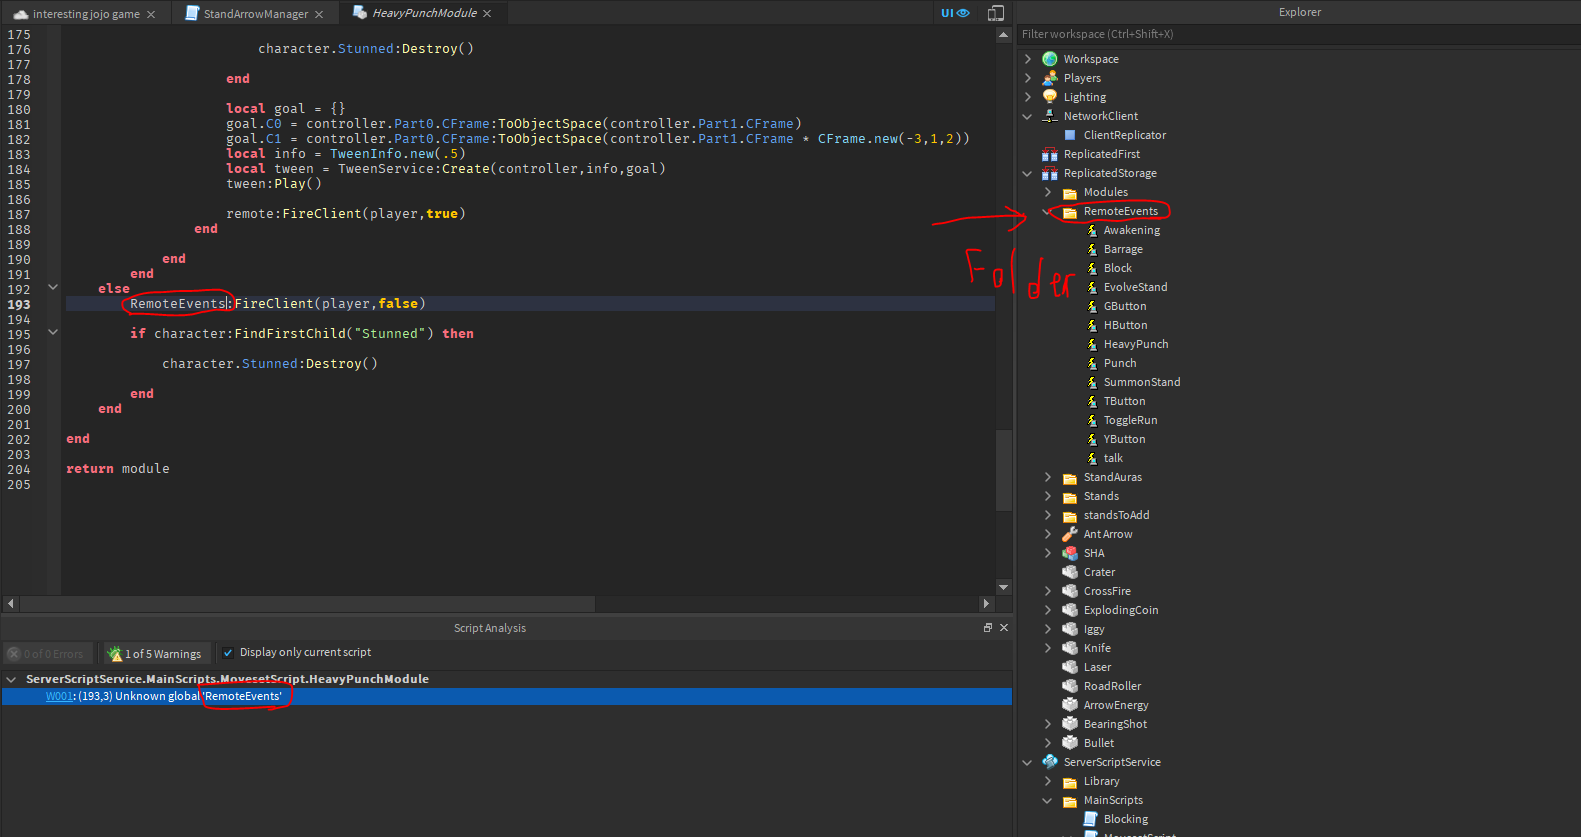Click the Lighting bulb icon

point(1050,97)
